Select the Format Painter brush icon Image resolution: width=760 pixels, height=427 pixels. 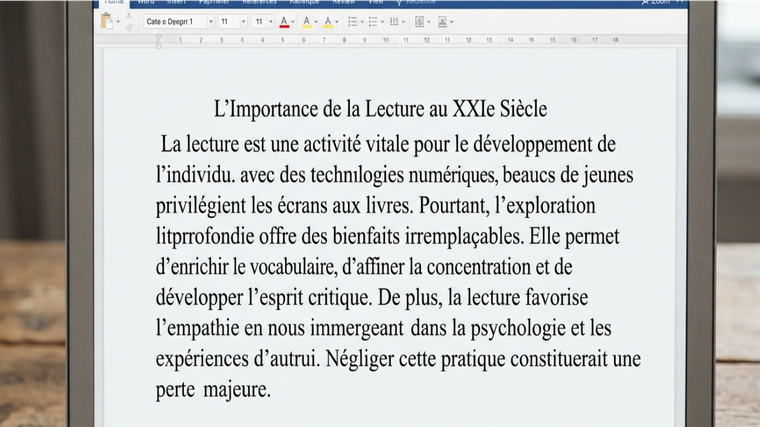tap(129, 28)
